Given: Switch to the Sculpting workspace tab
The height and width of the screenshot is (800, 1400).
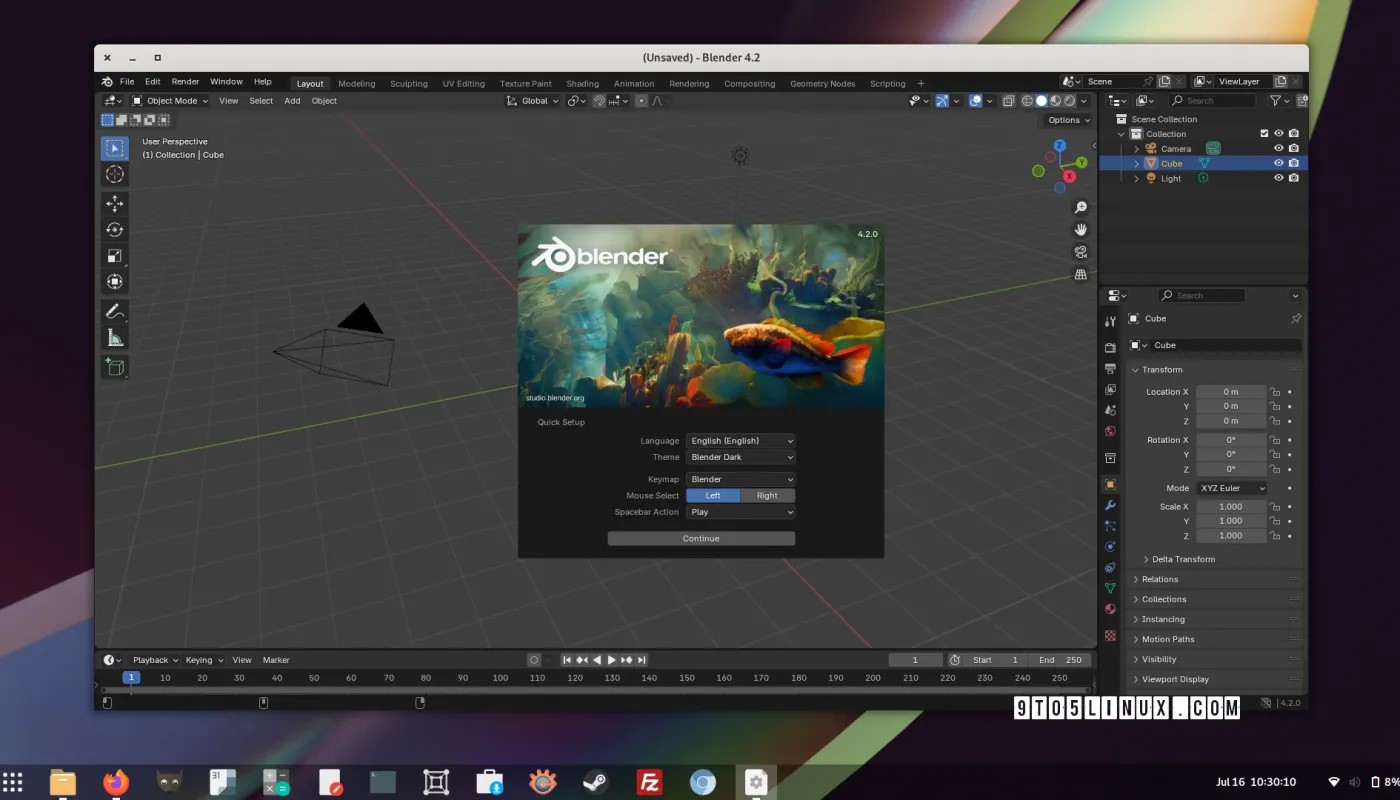Looking at the screenshot, I should click(408, 84).
